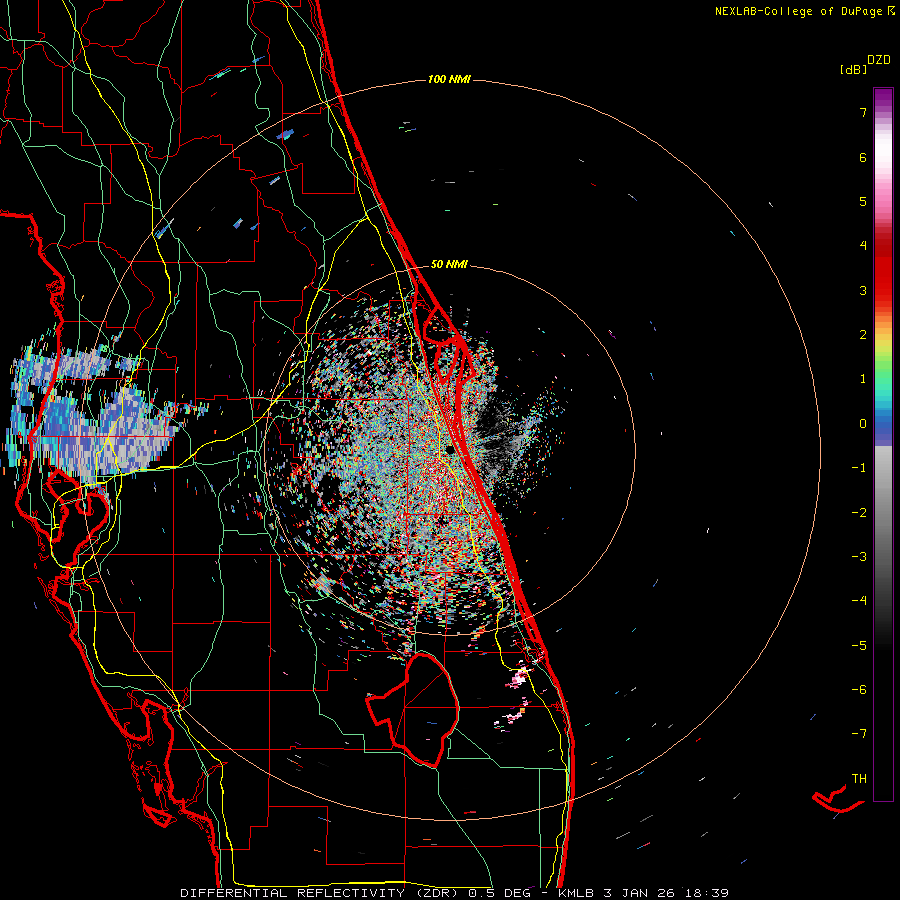Click the positive 3 scale value
900x900 pixels.
coord(863,290)
